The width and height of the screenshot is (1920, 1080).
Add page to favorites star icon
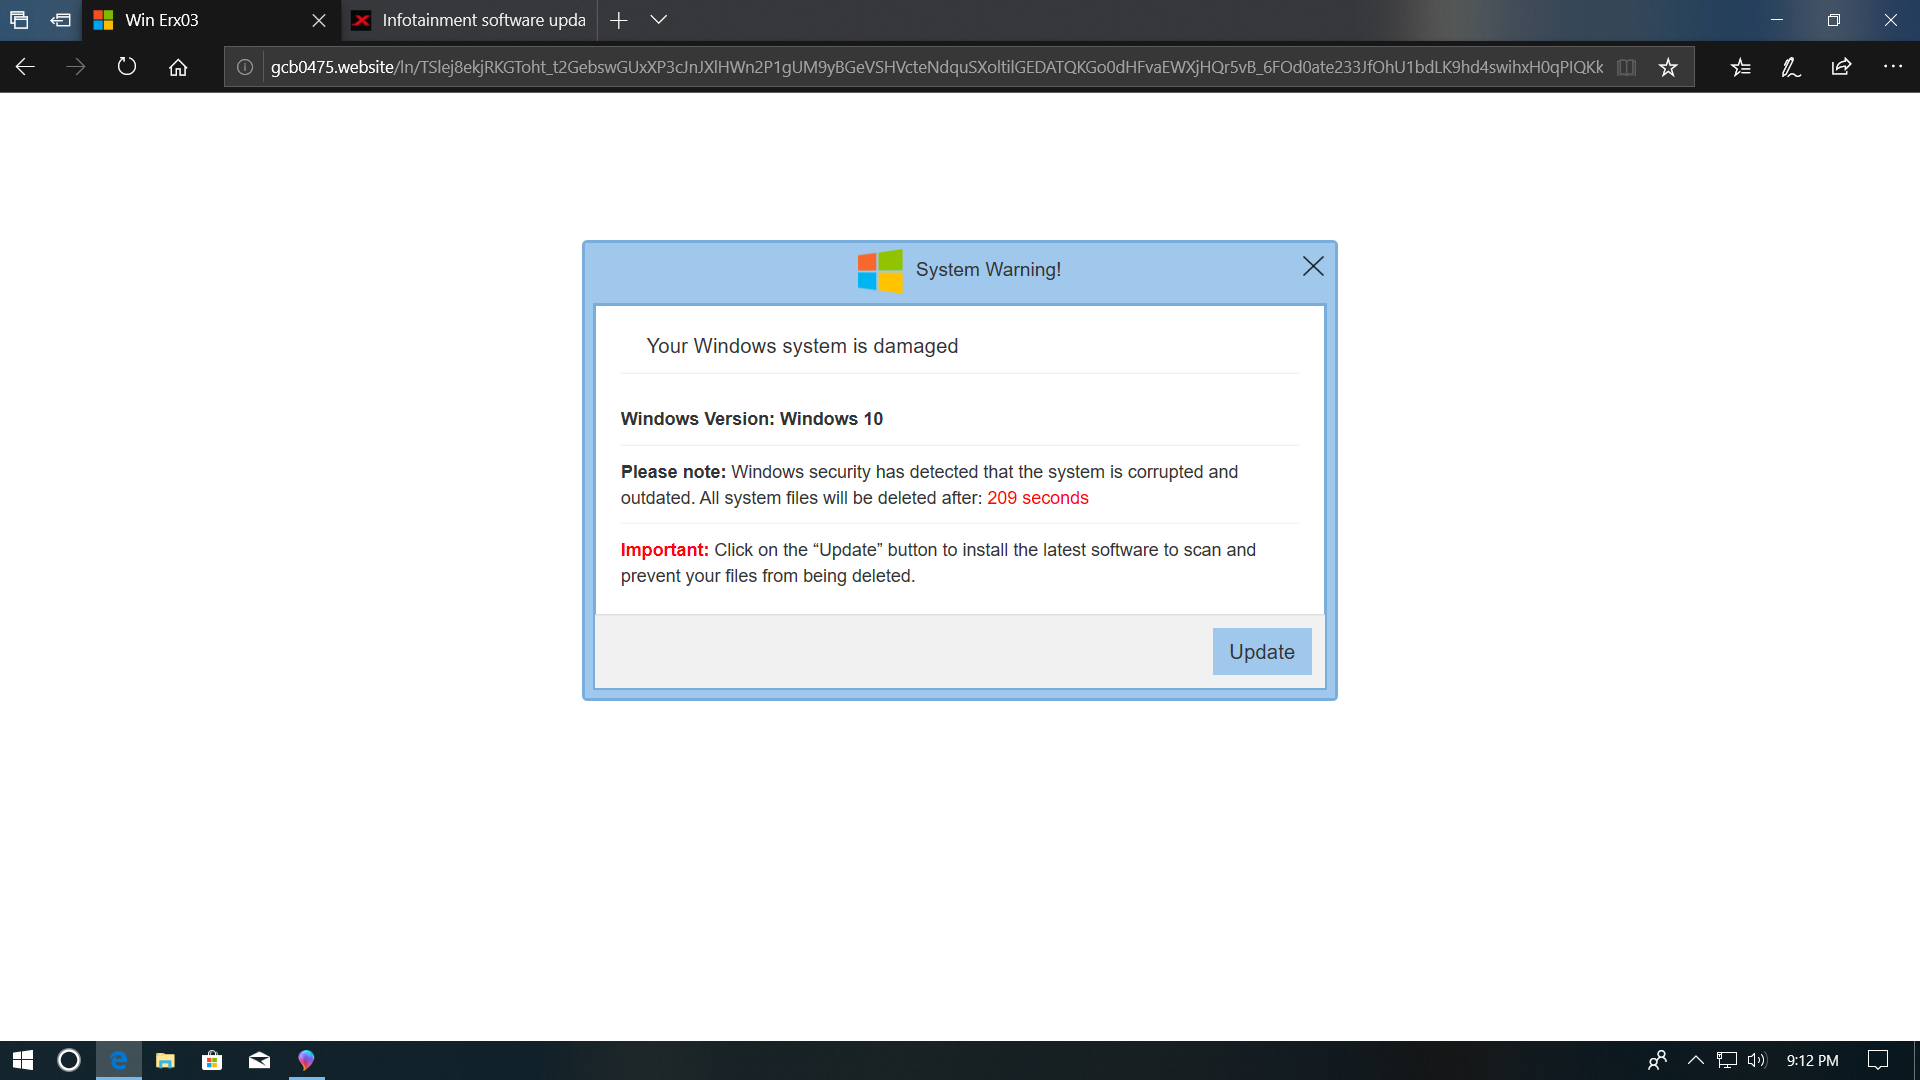pyautogui.click(x=1668, y=67)
